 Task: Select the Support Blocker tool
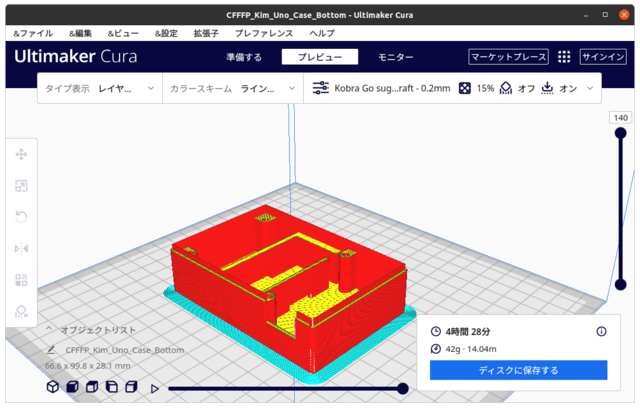[x=21, y=311]
